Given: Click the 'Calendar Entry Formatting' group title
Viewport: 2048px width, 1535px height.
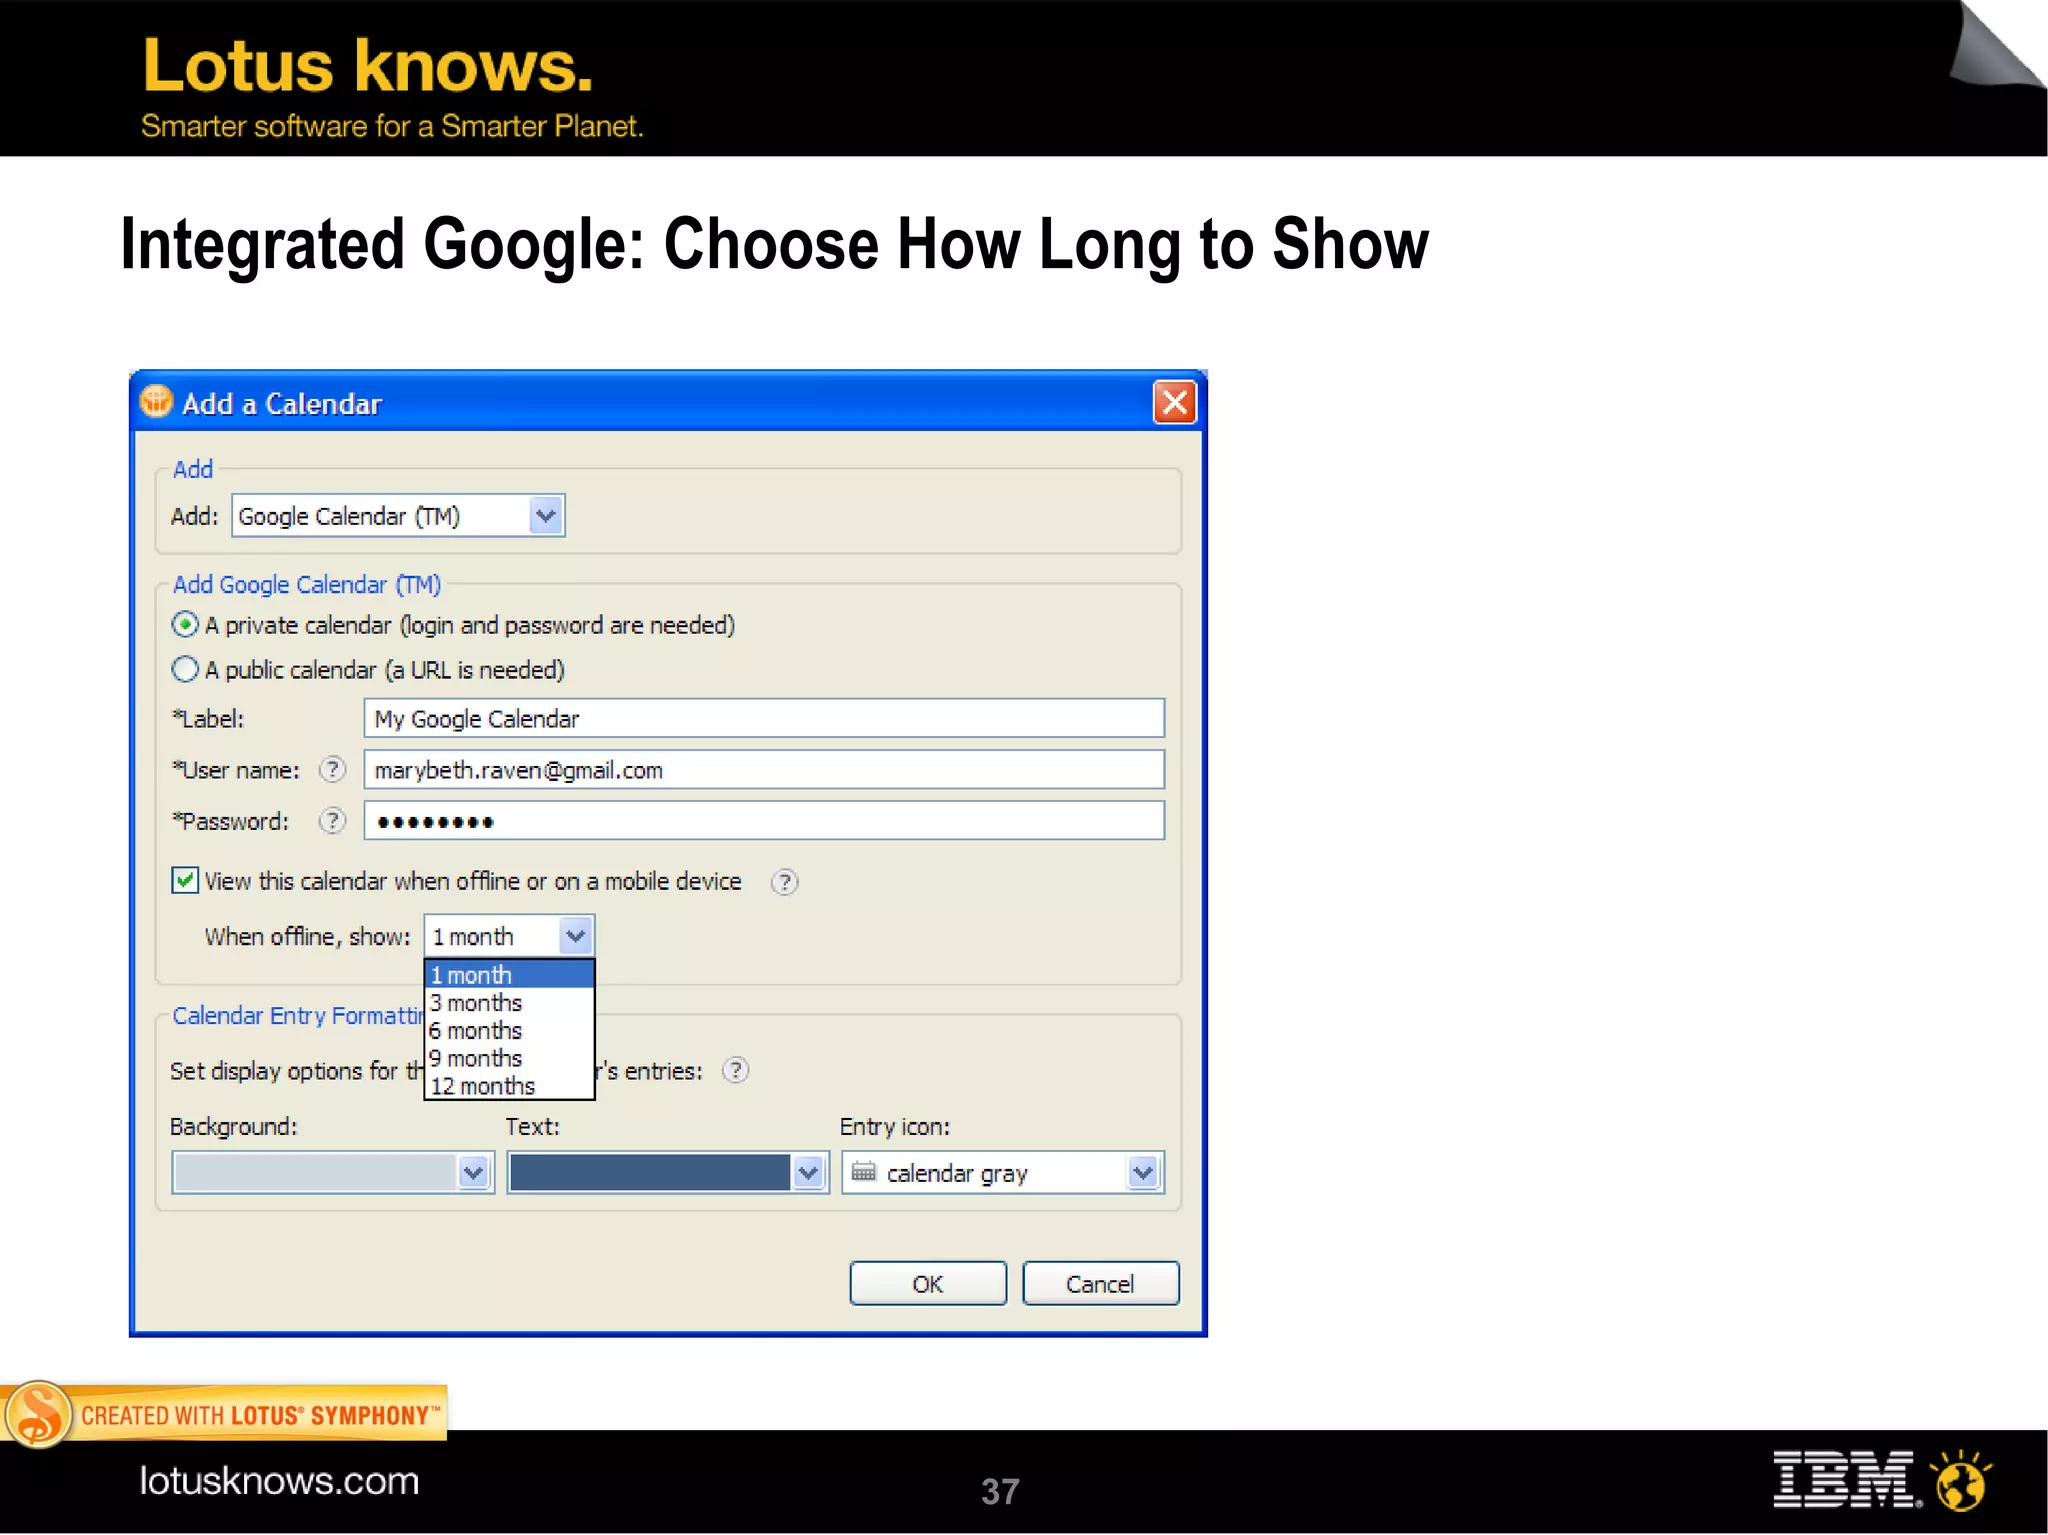Looking at the screenshot, I should (298, 1016).
